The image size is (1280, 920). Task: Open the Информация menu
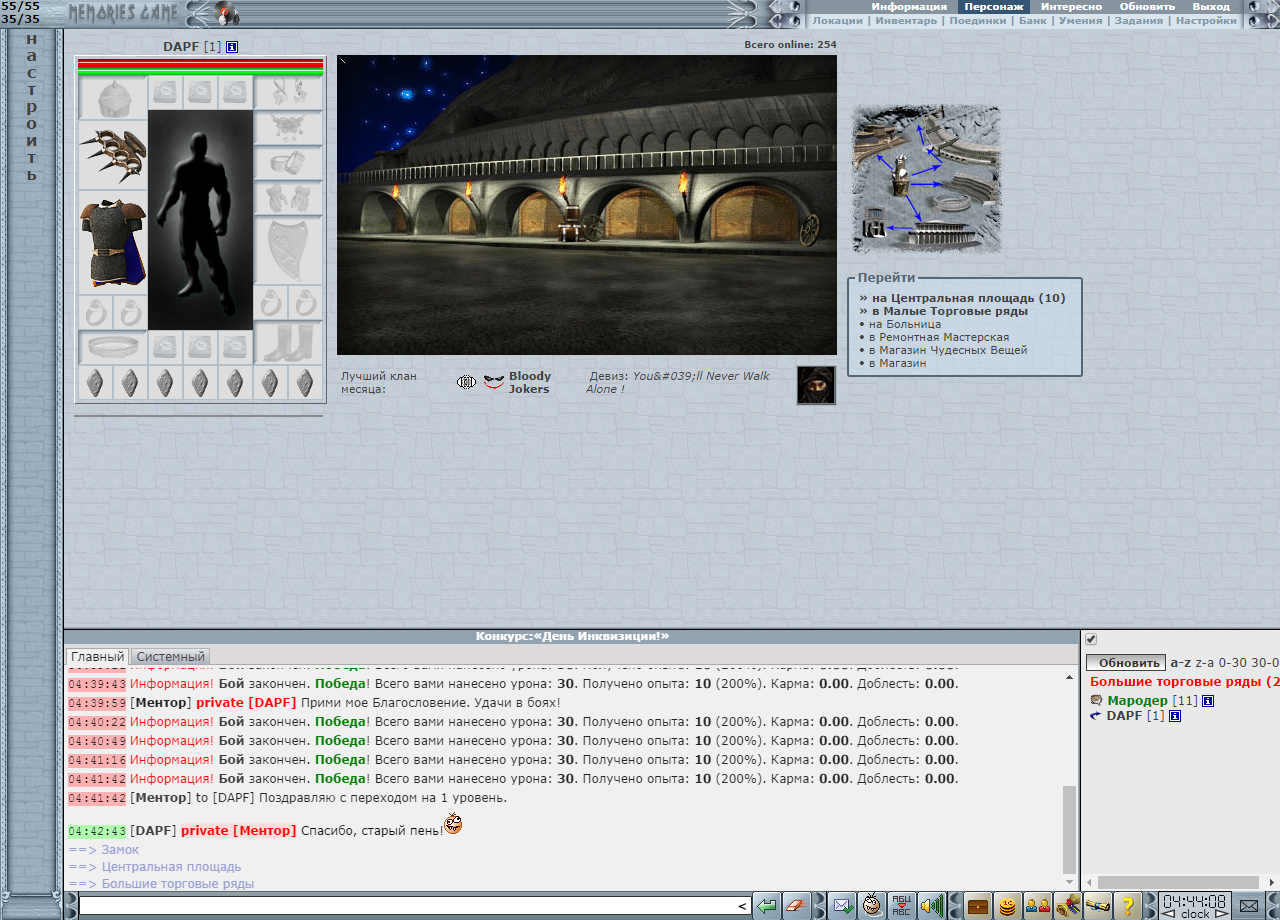pyautogui.click(x=908, y=6)
